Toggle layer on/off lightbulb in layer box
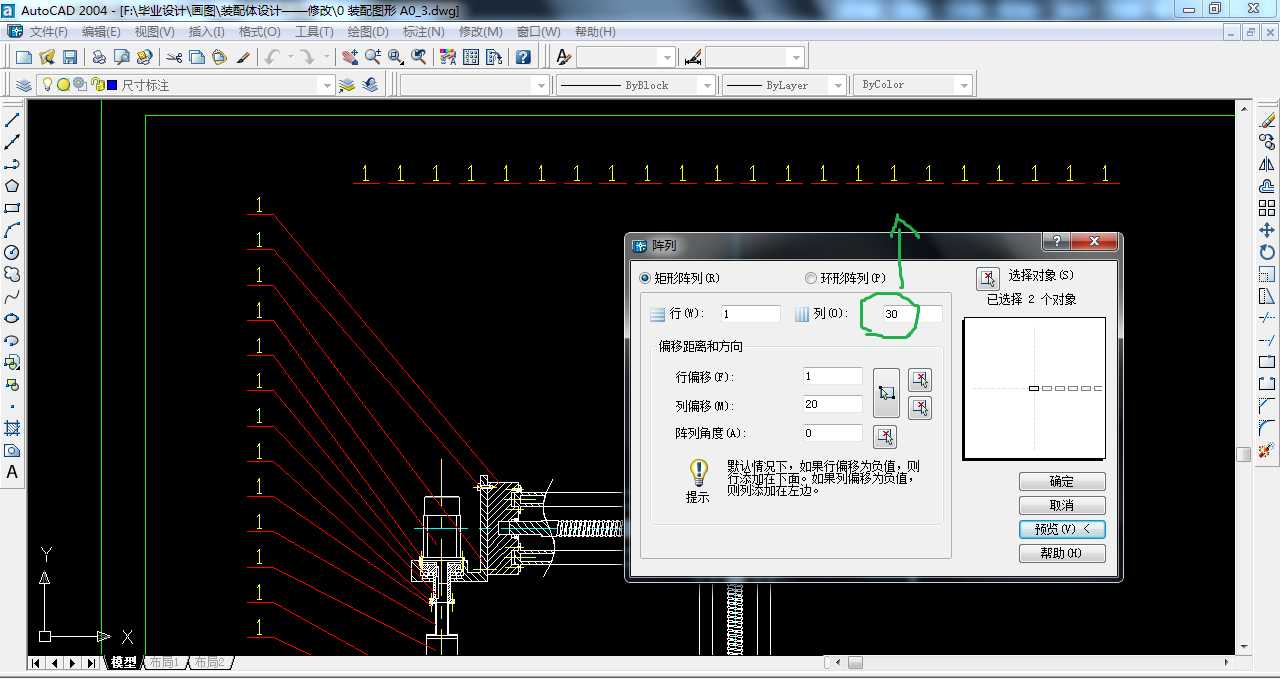Screen dimensions: 1280x679 pos(47,85)
